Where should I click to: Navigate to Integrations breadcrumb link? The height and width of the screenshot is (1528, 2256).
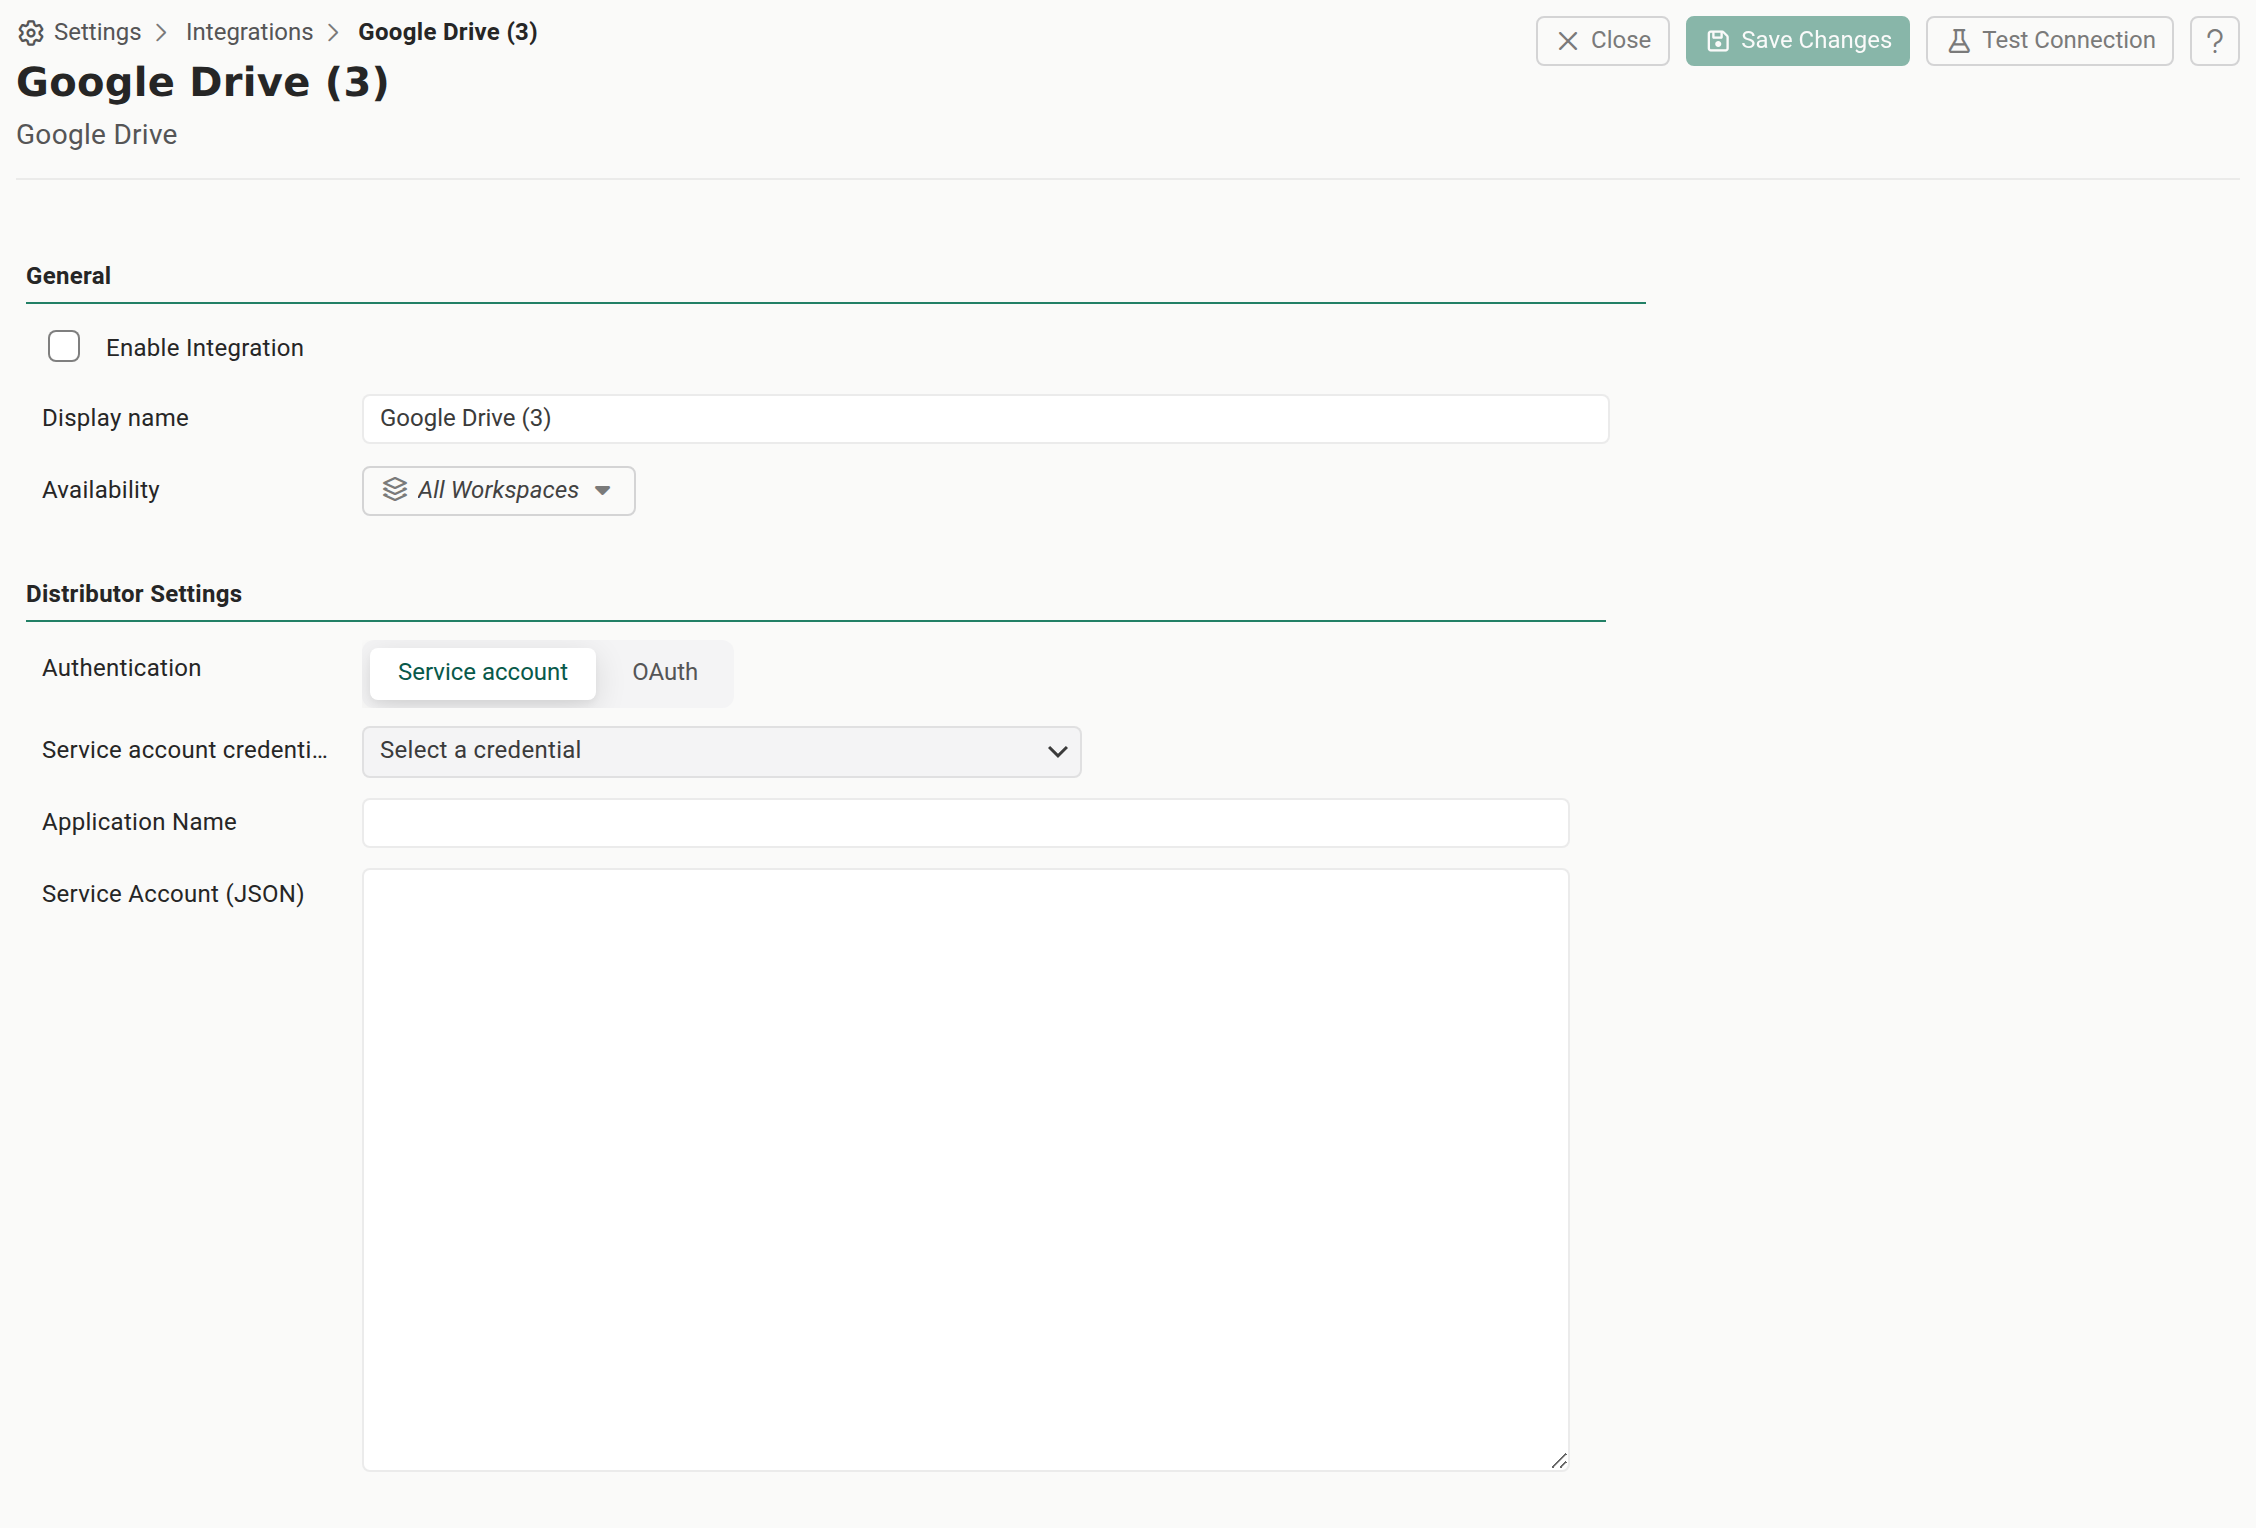249,32
